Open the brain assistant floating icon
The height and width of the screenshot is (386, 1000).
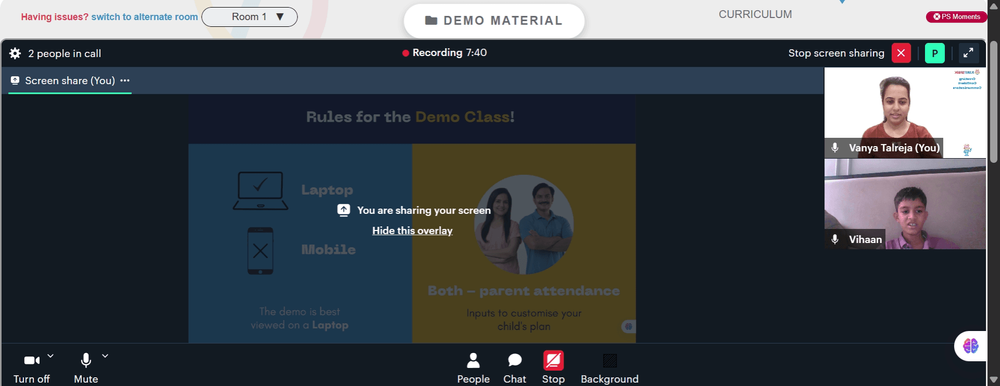[970, 346]
